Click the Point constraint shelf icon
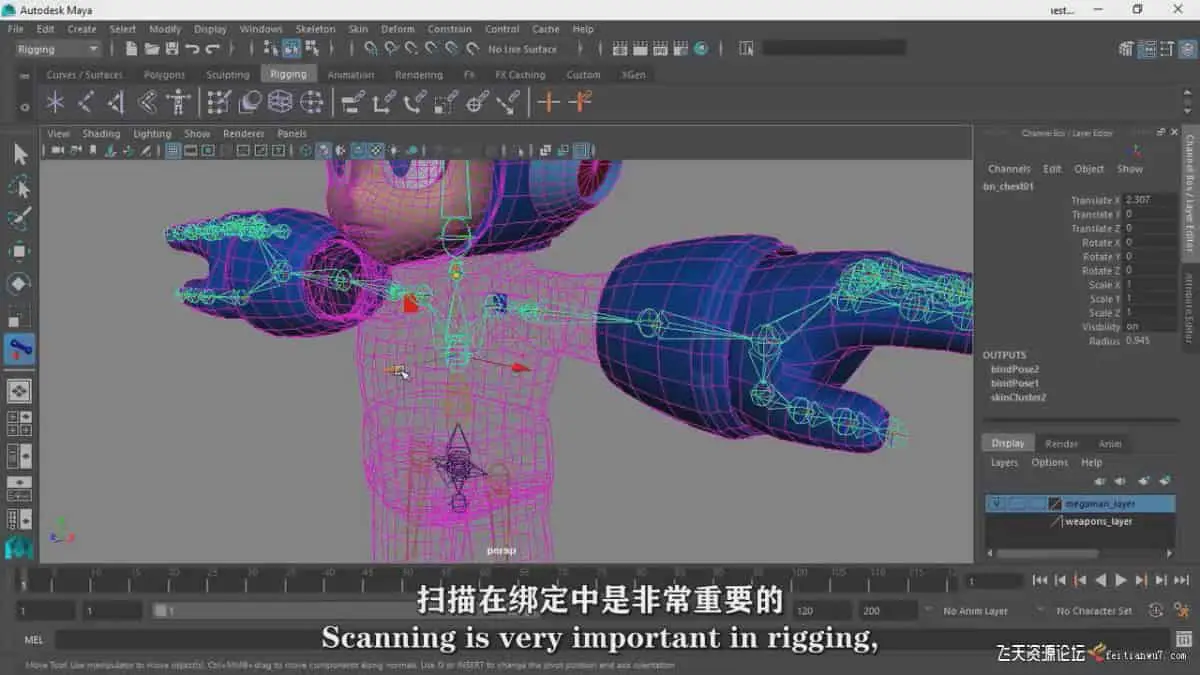 pos(384,101)
